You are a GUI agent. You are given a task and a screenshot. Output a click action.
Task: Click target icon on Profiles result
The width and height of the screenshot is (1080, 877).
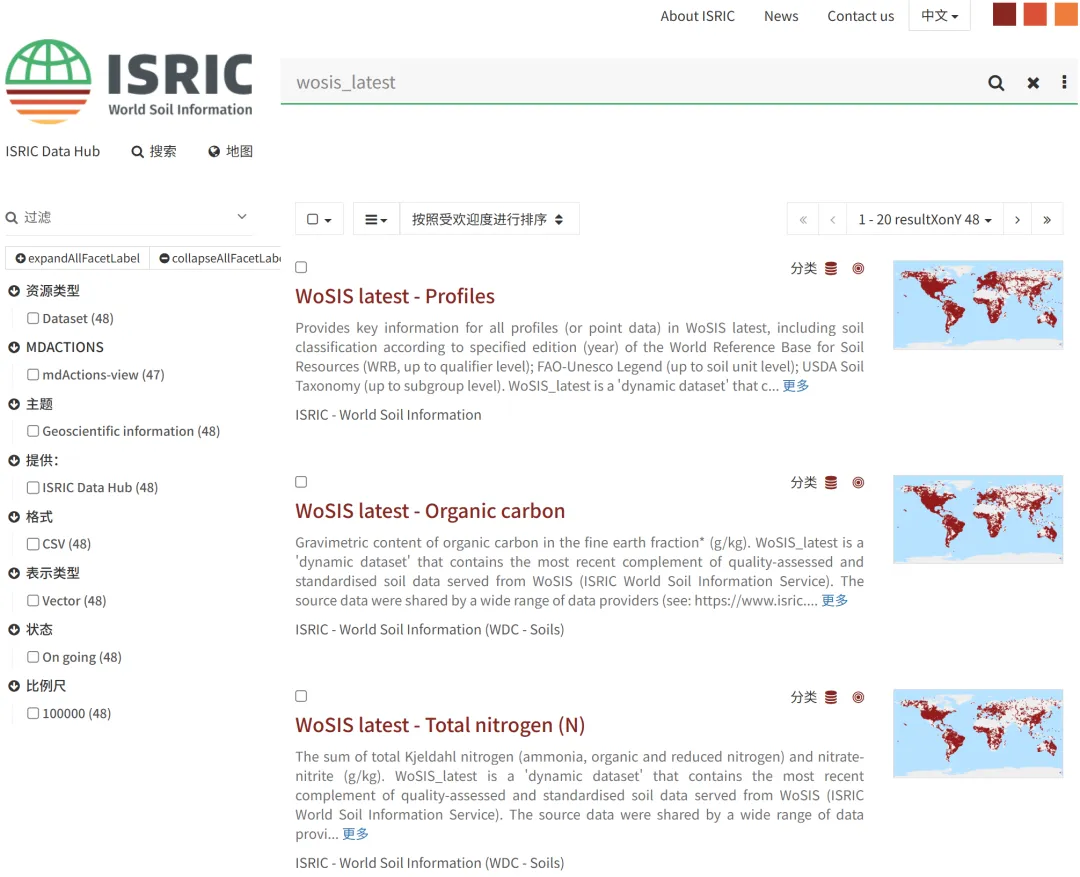pyautogui.click(x=858, y=269)
